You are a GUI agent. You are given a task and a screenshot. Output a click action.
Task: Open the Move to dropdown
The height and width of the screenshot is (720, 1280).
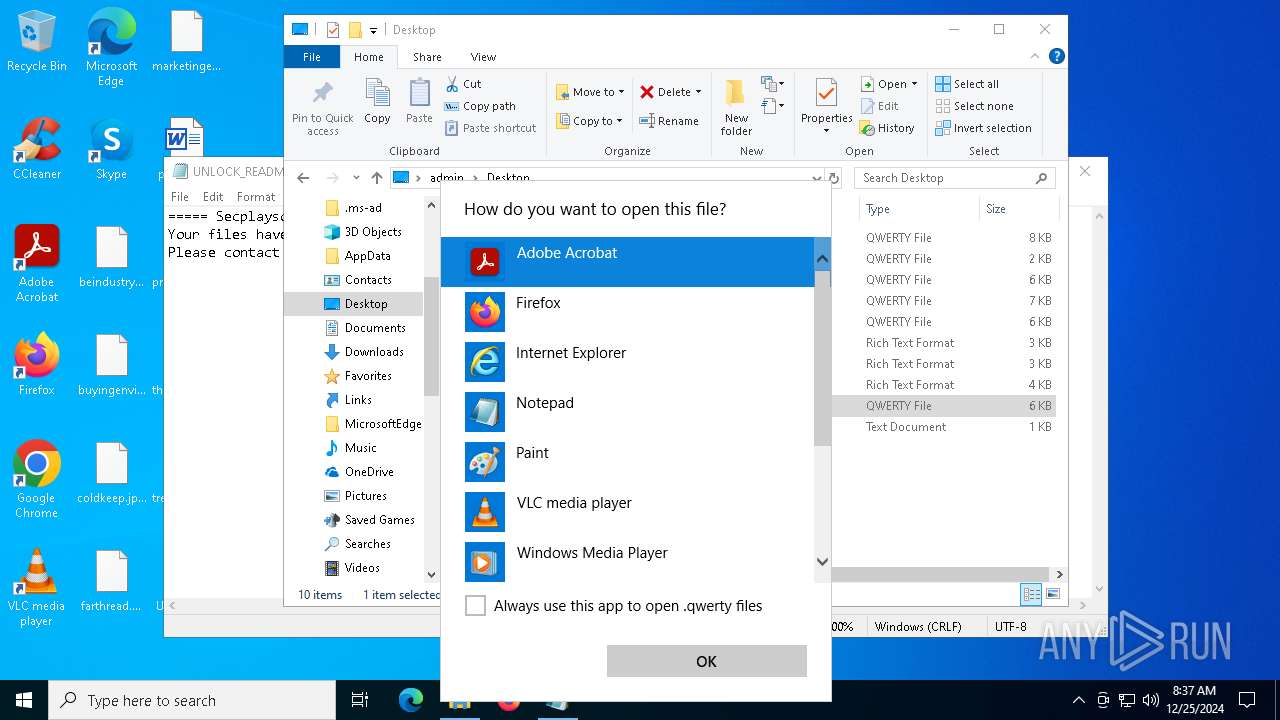pos(591,92)
